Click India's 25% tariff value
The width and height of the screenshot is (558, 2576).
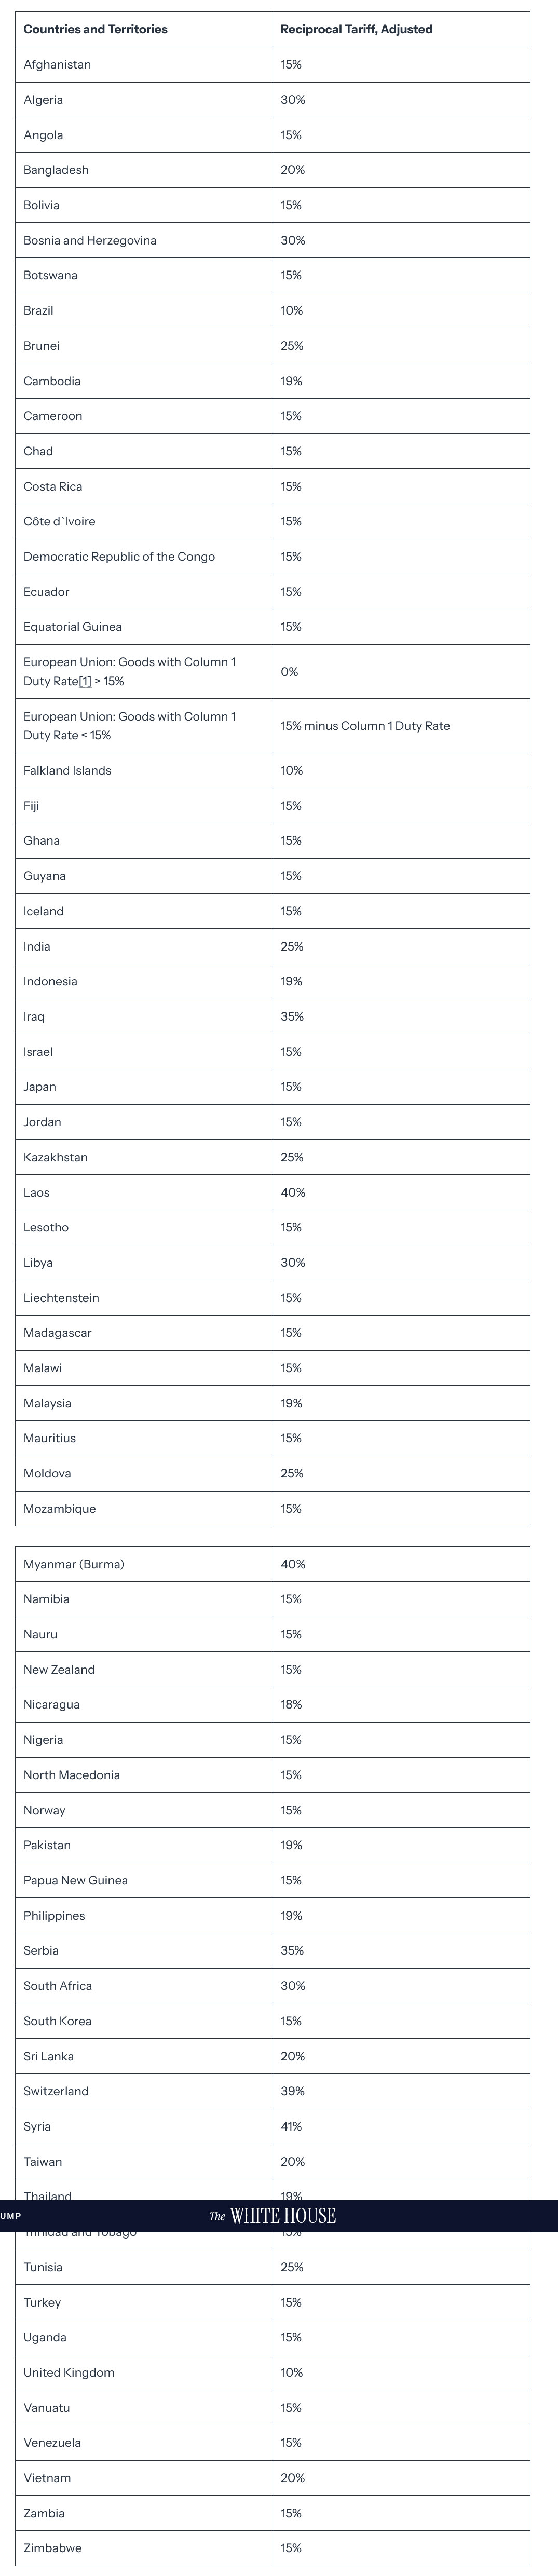[x=291, y=946]
